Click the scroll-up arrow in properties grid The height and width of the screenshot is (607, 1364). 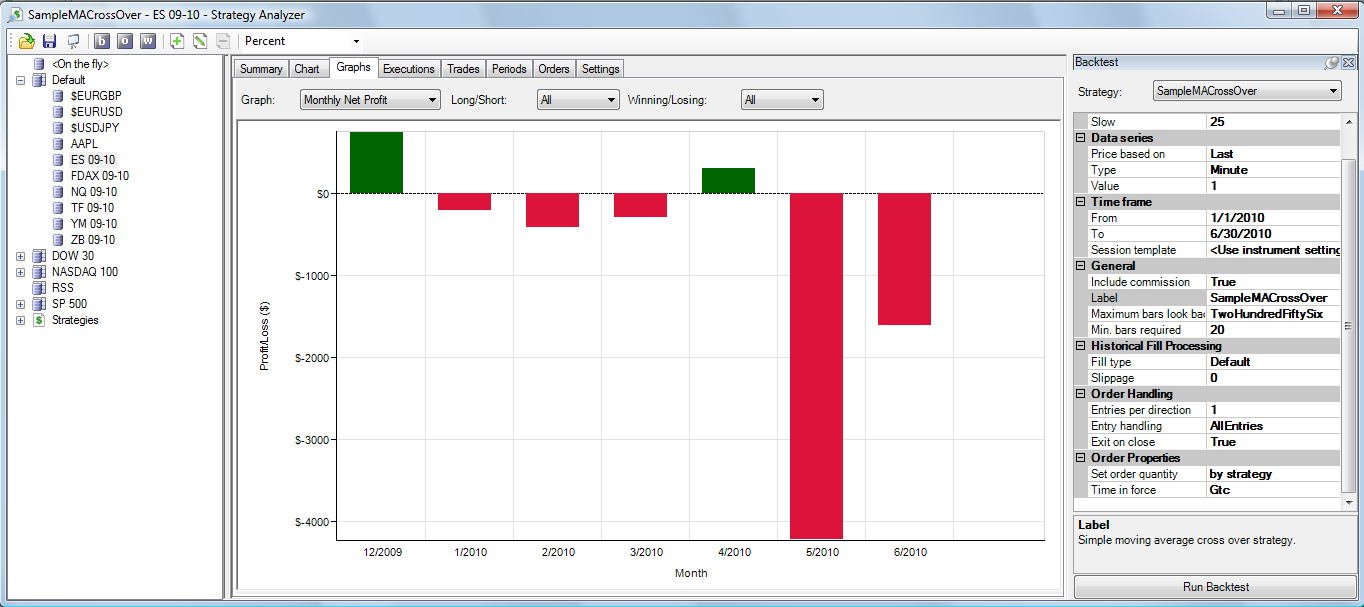[x=1348, y=122]
